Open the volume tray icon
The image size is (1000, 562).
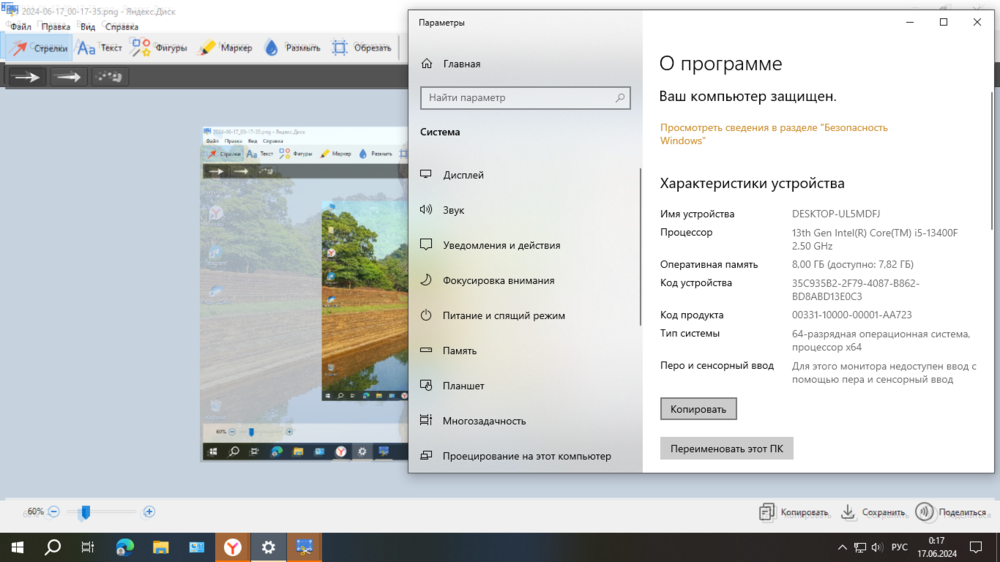(x=878, y=547)
